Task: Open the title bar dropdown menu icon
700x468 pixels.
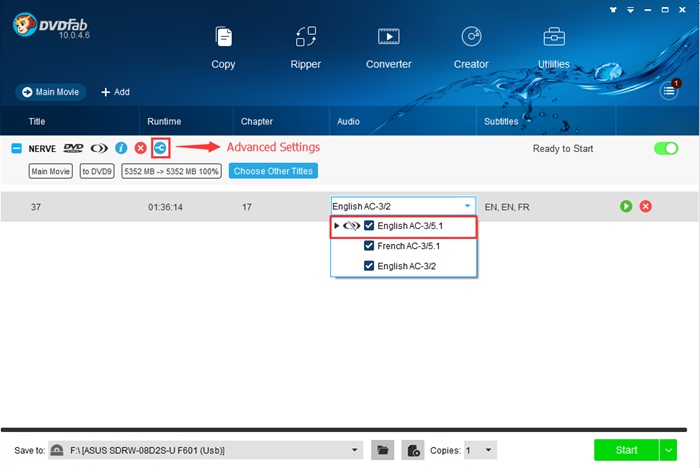Action: click(630, 9)
